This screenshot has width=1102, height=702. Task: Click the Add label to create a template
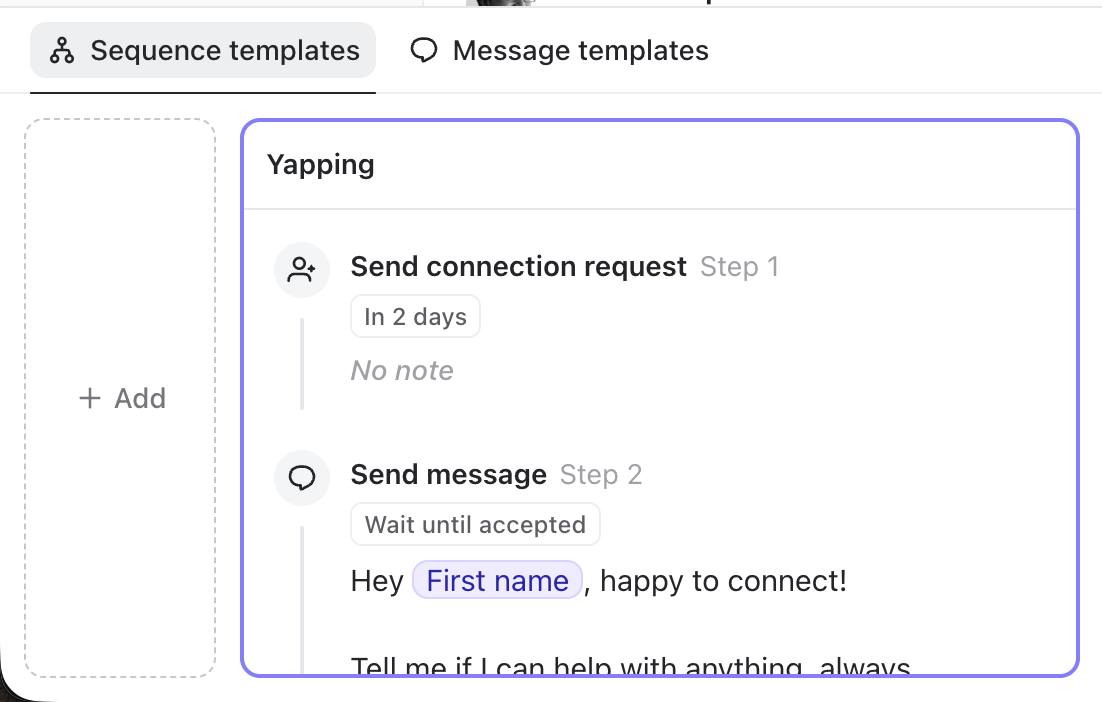pyautogui.click(x=141, y=398)
